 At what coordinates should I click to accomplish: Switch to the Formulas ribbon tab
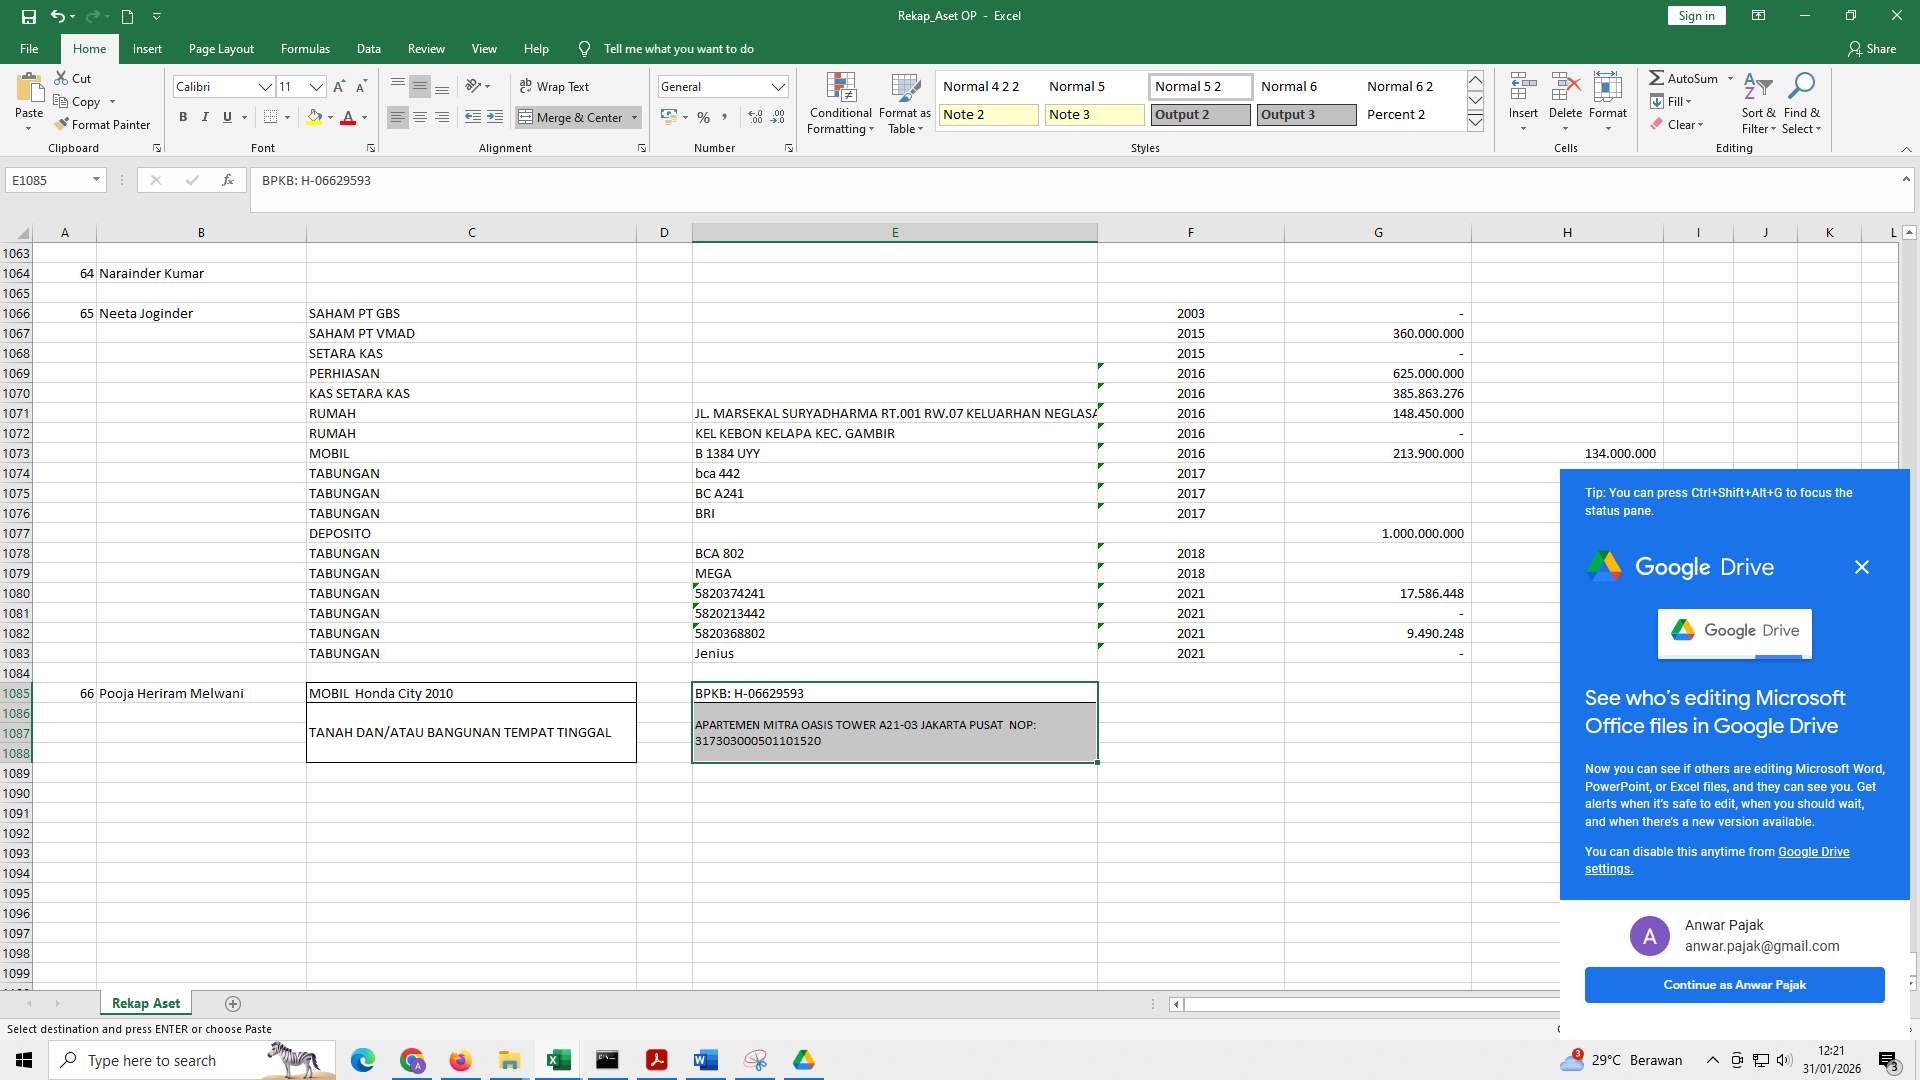[x=305, y=48]
